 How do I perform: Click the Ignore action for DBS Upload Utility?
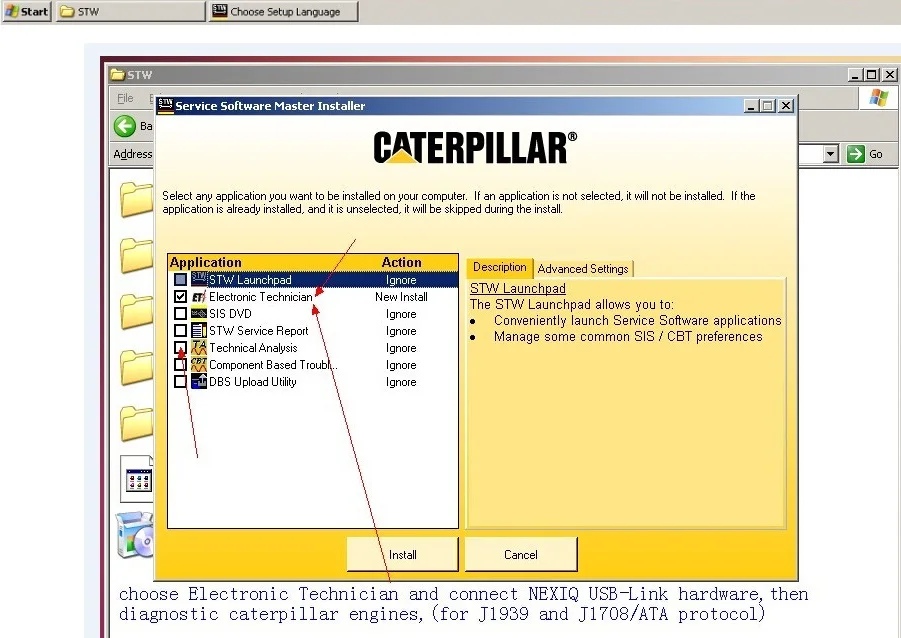coord(401,382)
